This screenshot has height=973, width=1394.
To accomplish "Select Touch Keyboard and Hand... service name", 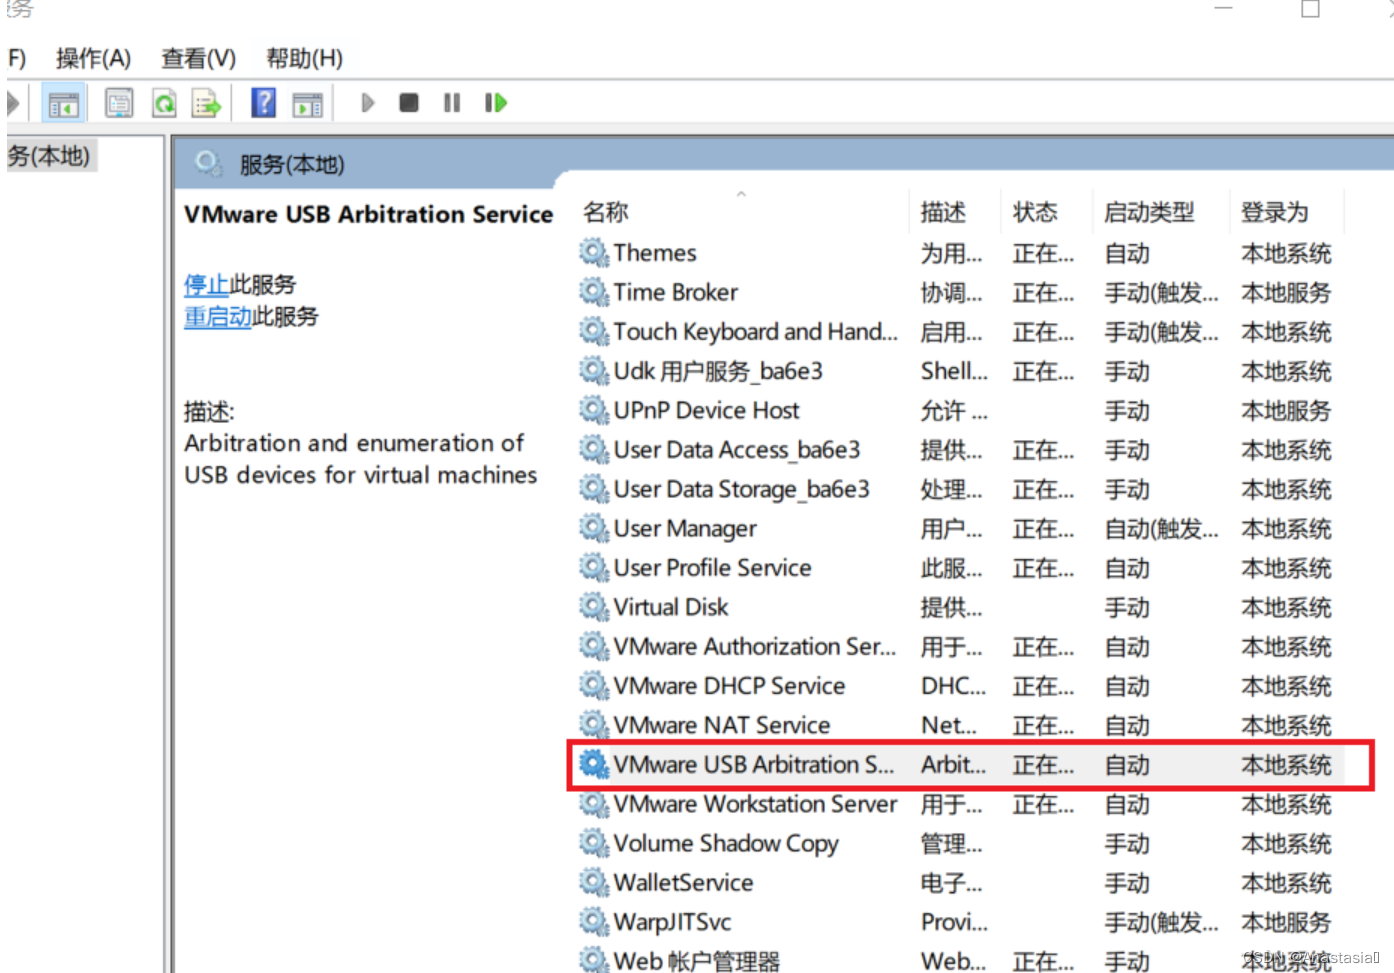I will (x=756, y=332).
